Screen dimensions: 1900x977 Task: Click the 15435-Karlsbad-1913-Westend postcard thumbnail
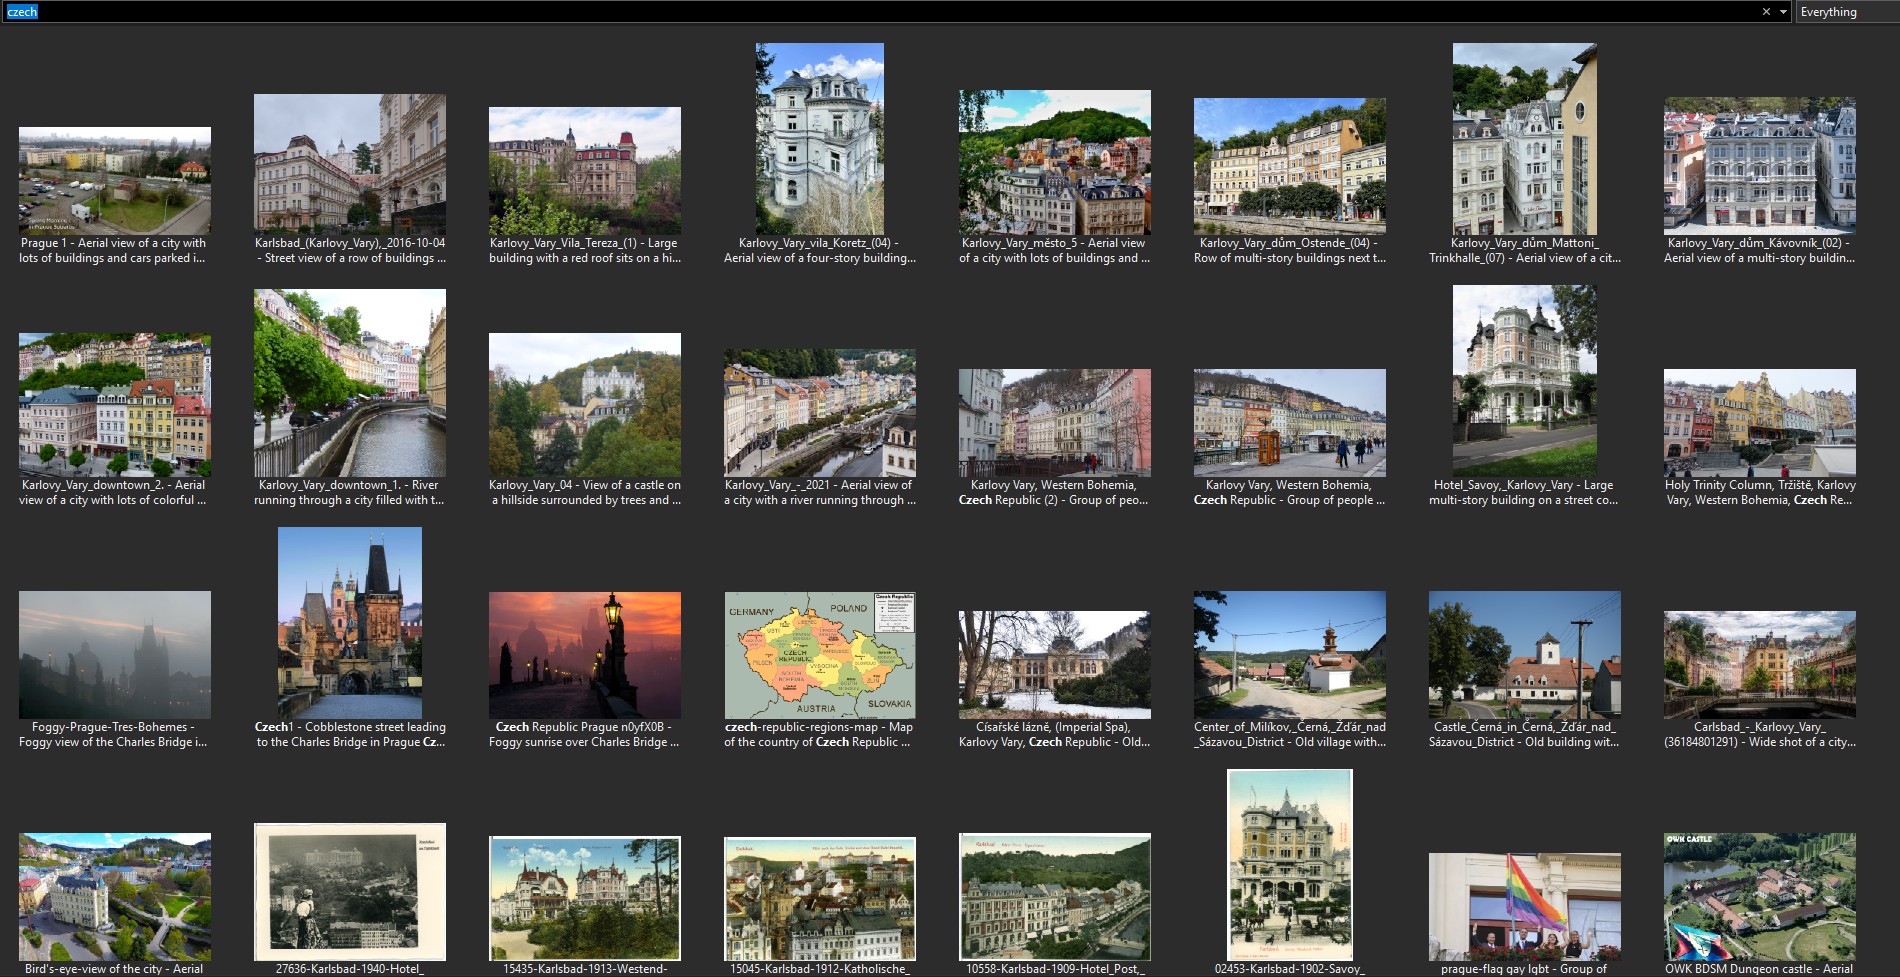coord(585,898)
